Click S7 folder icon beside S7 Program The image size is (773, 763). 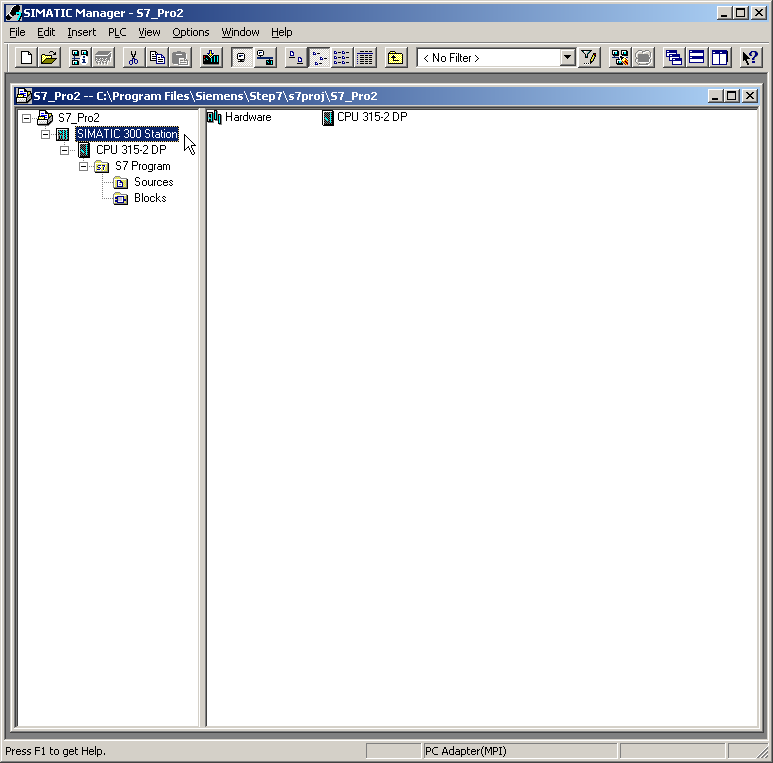tap(102, 167)
